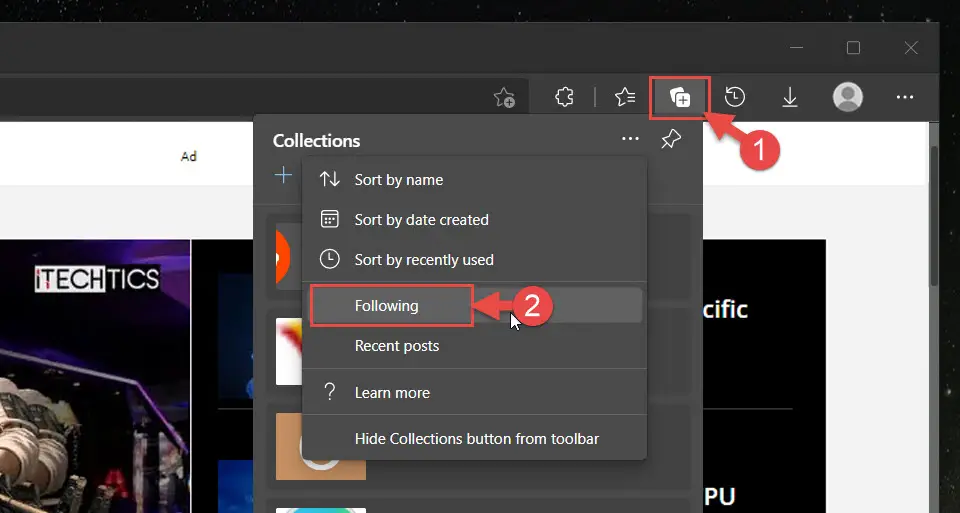Hide Collections button from toolbar
Viewport: 960px width, 513px height.
[x=474, y=439]
